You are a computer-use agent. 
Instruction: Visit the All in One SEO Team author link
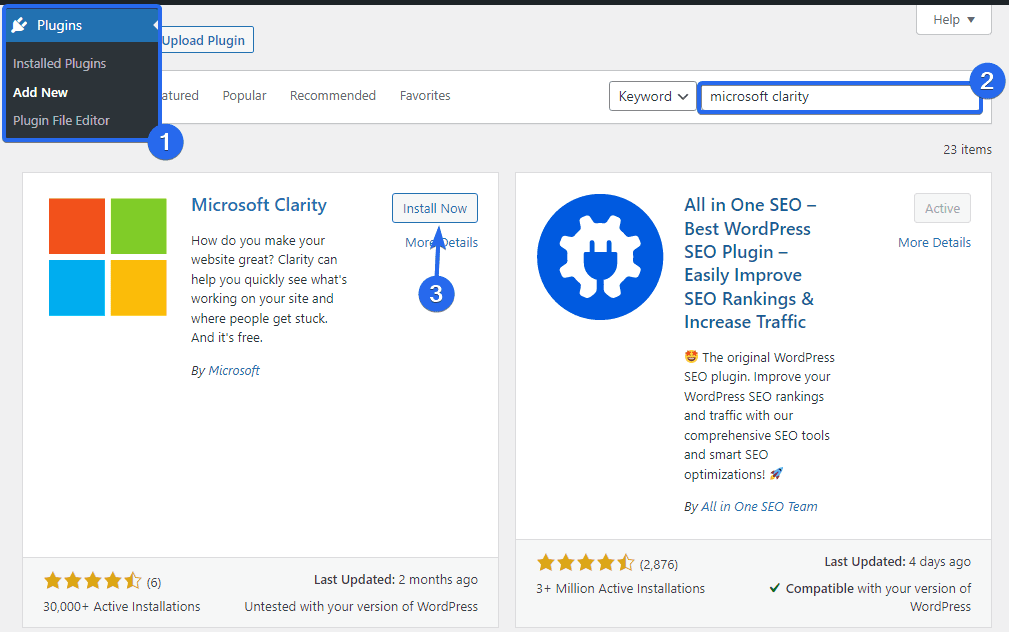(x=759, y=507)
